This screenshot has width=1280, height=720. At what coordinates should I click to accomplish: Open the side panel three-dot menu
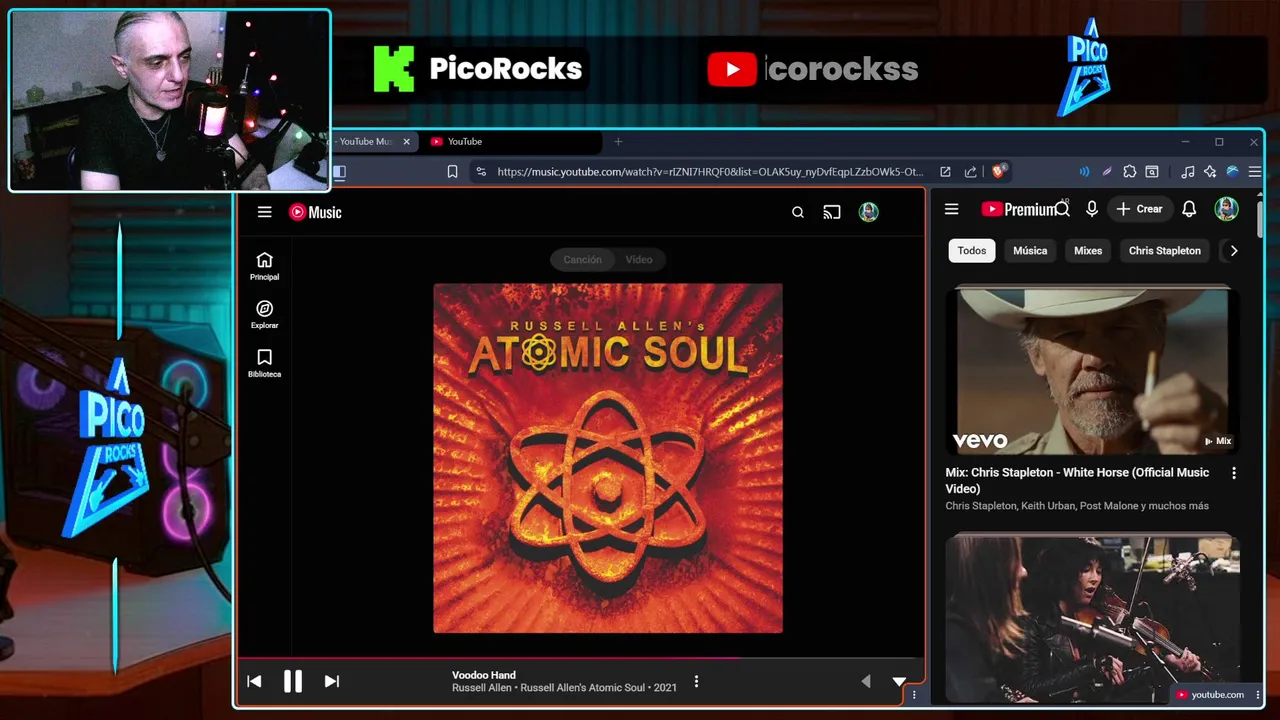point(914,695)
